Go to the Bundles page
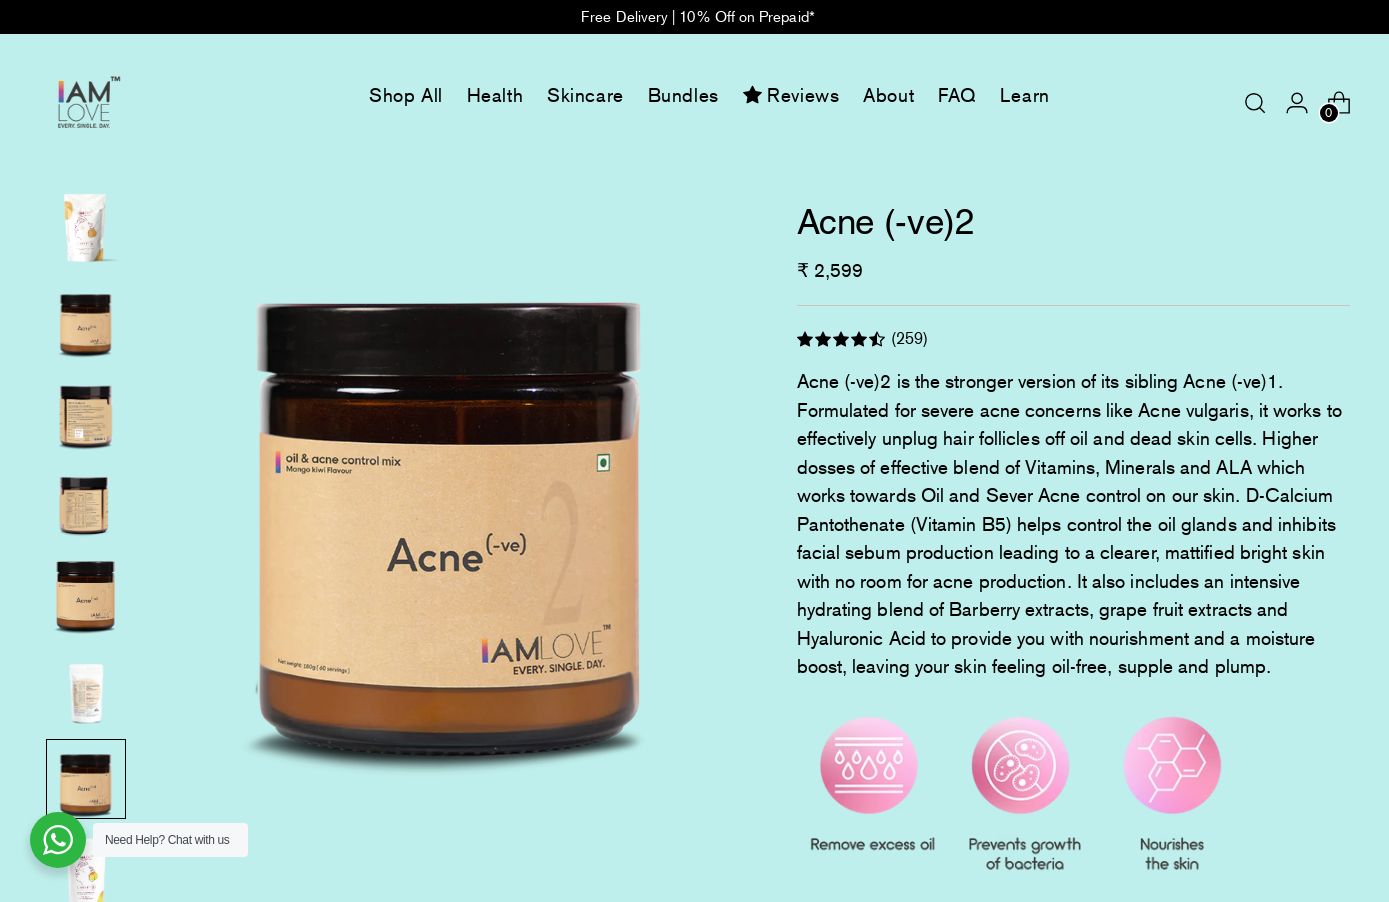Image resolution: width=1389 pixels, height=902 pixels. (683, 95)
